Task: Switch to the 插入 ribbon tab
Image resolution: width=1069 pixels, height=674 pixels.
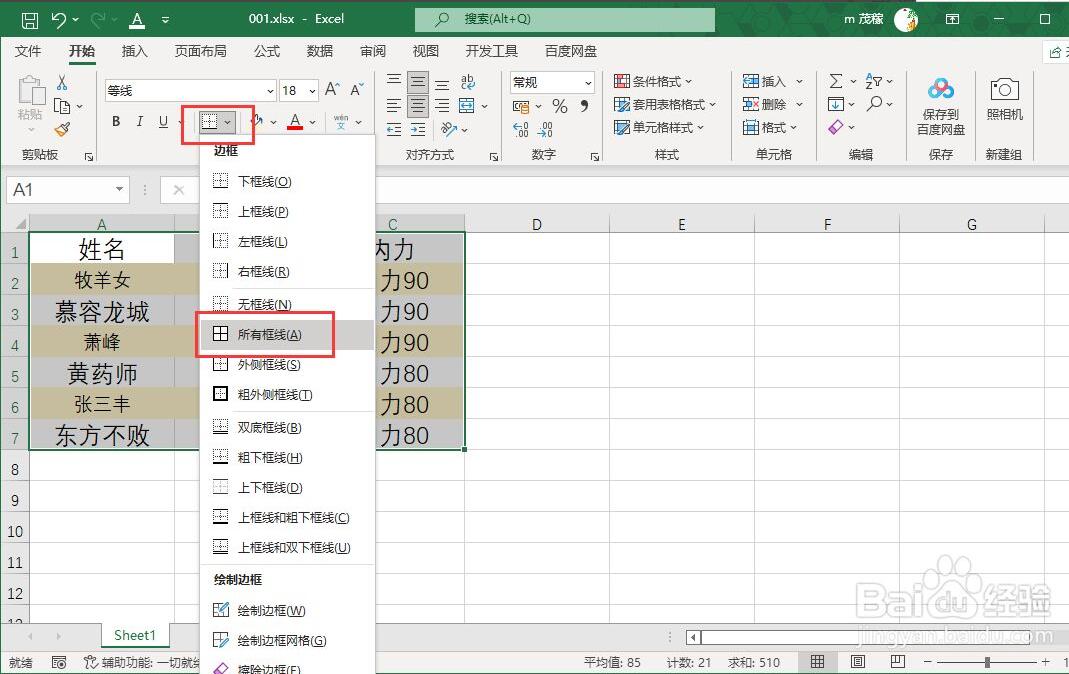Action: [137, 51]
